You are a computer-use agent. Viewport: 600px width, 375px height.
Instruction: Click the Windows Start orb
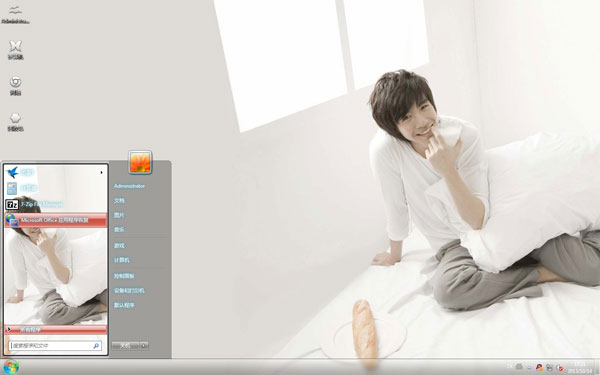pyautogui.click(x=11, y=367)
